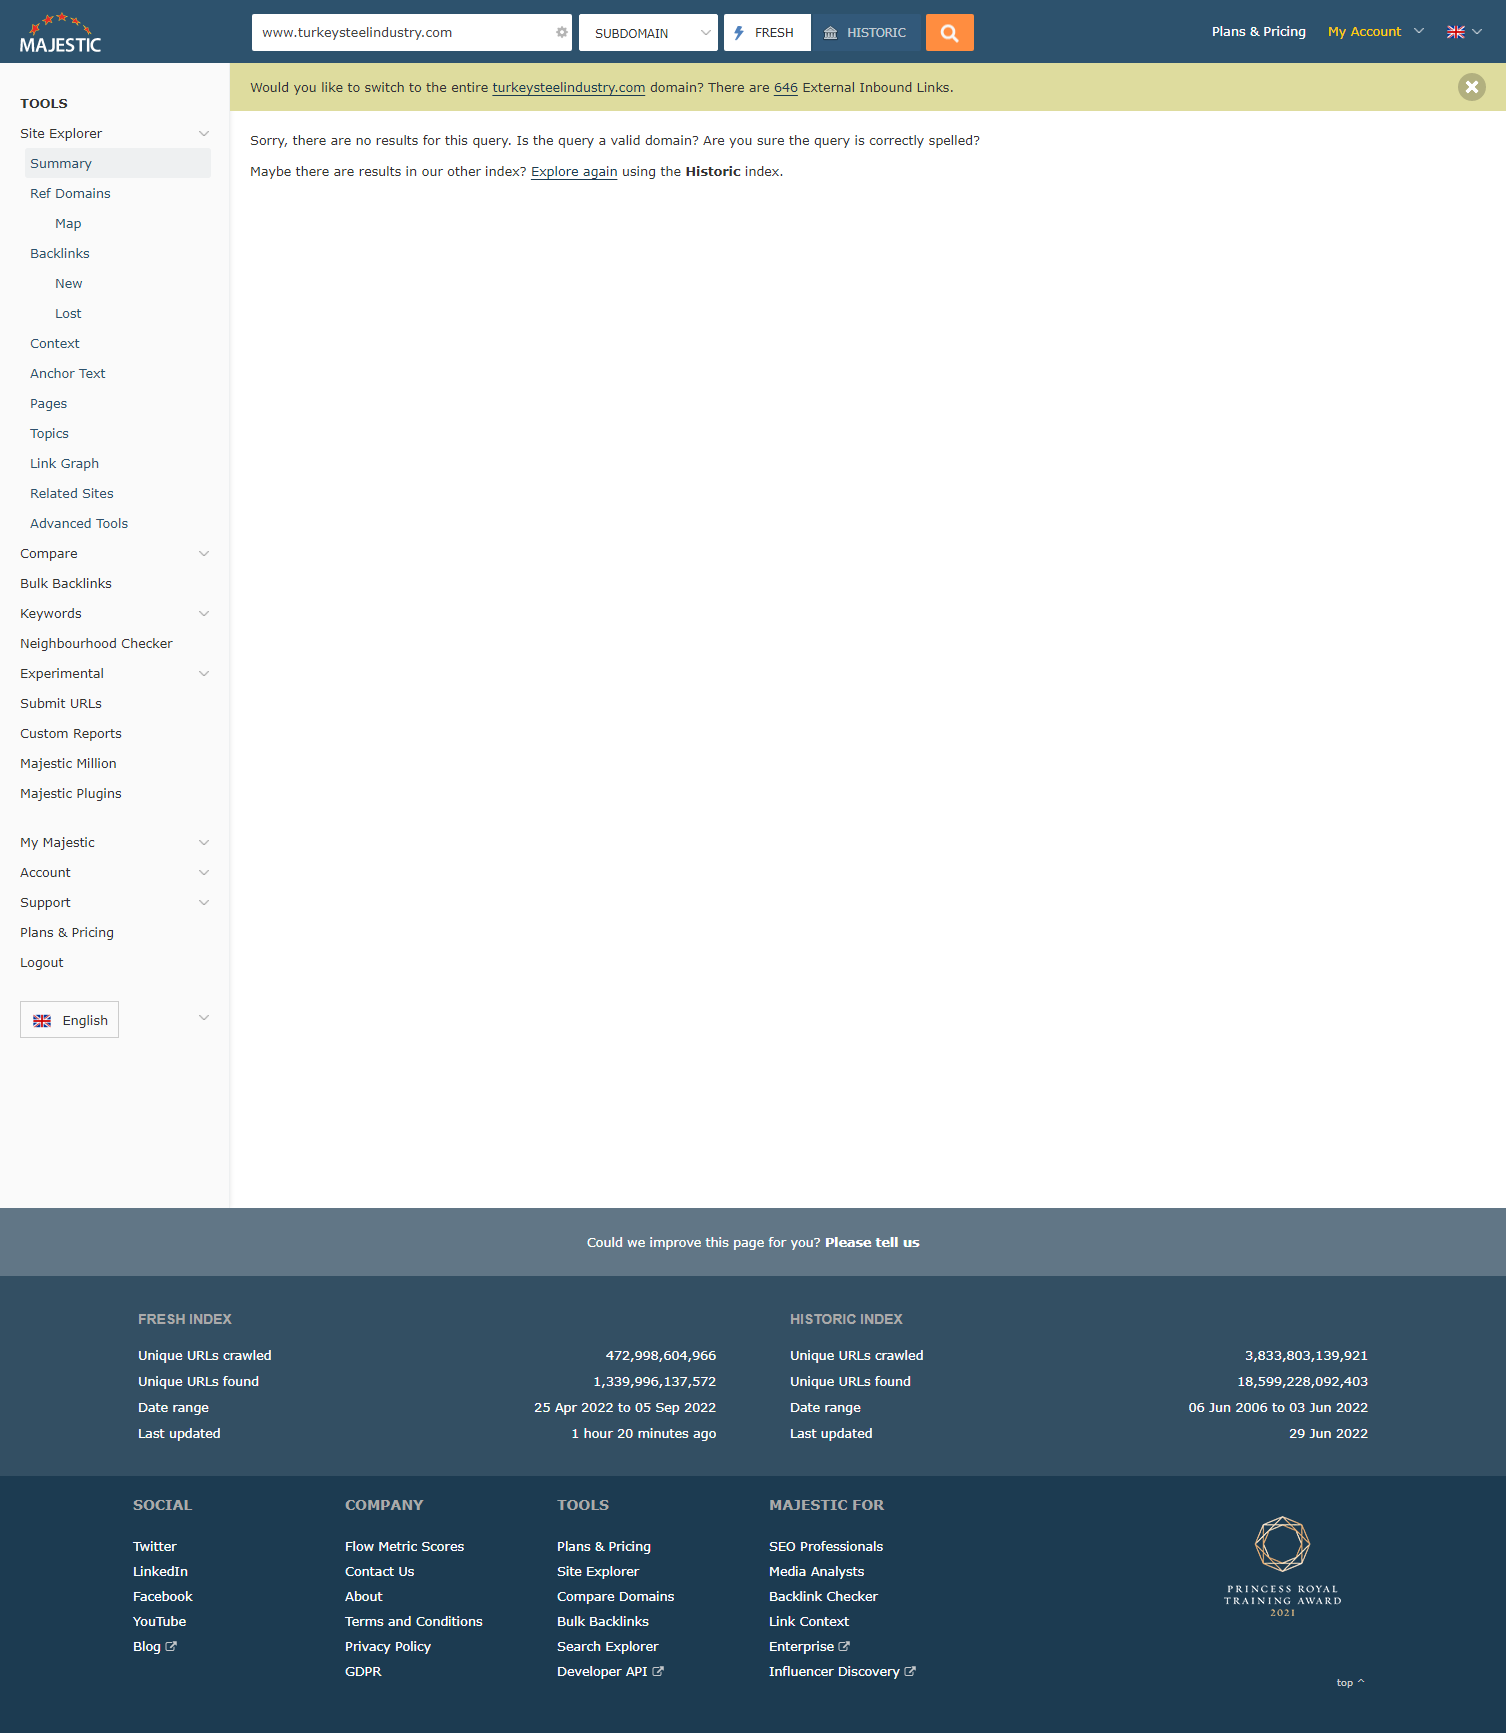Open LinkedIn footer link
The image size is (1506, 1733).
pyautogui.click(x=160, y=1572)
